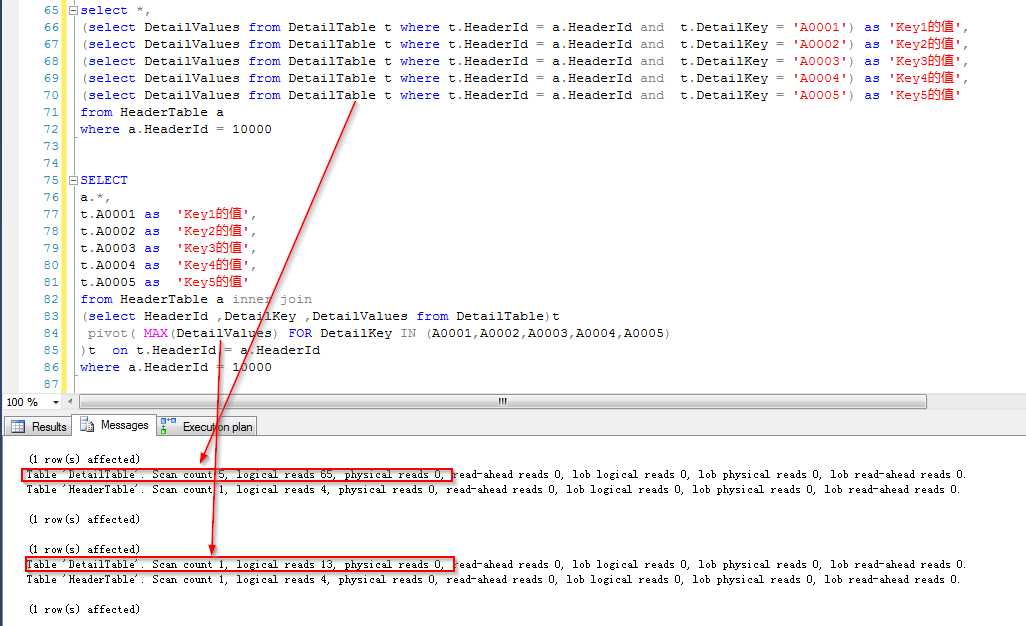Image resolution: width=1026 pixels, height=626 pixels.
Task: Click 'where a.HeaderId' on line 86
Action: (x=144, y=368)
